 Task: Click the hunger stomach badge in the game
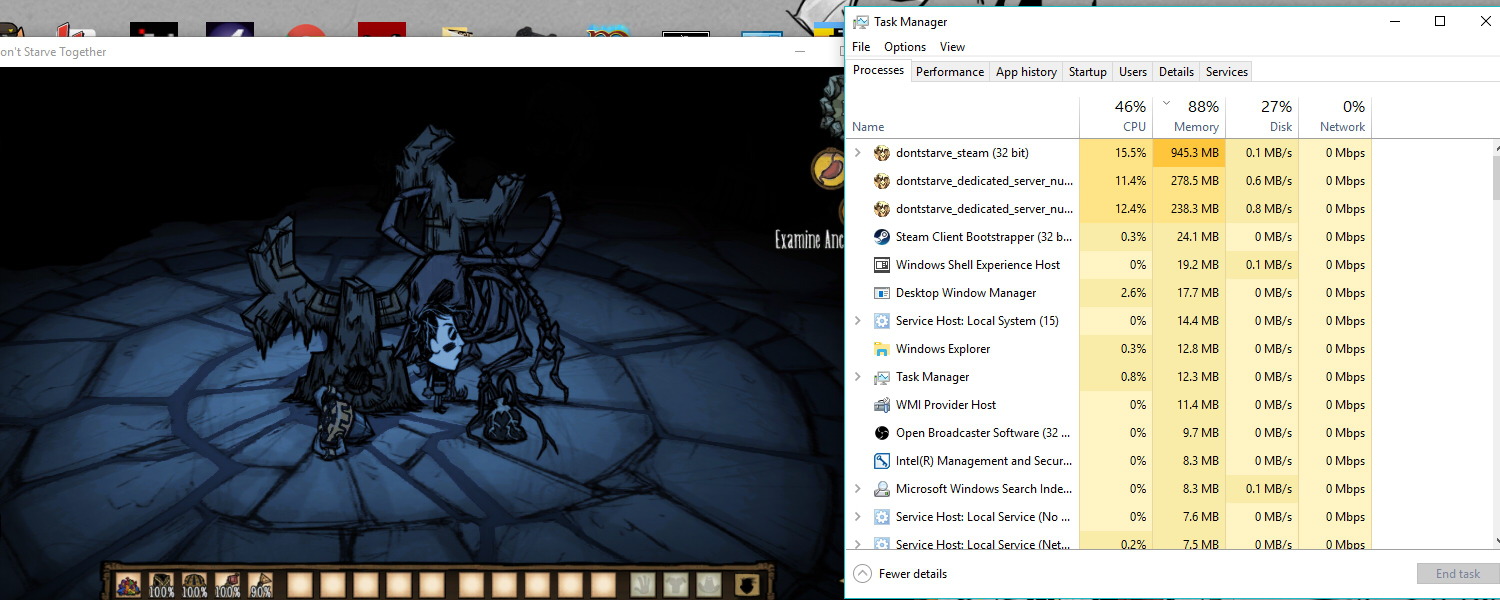pyautogui.click(x=830, y=169)
